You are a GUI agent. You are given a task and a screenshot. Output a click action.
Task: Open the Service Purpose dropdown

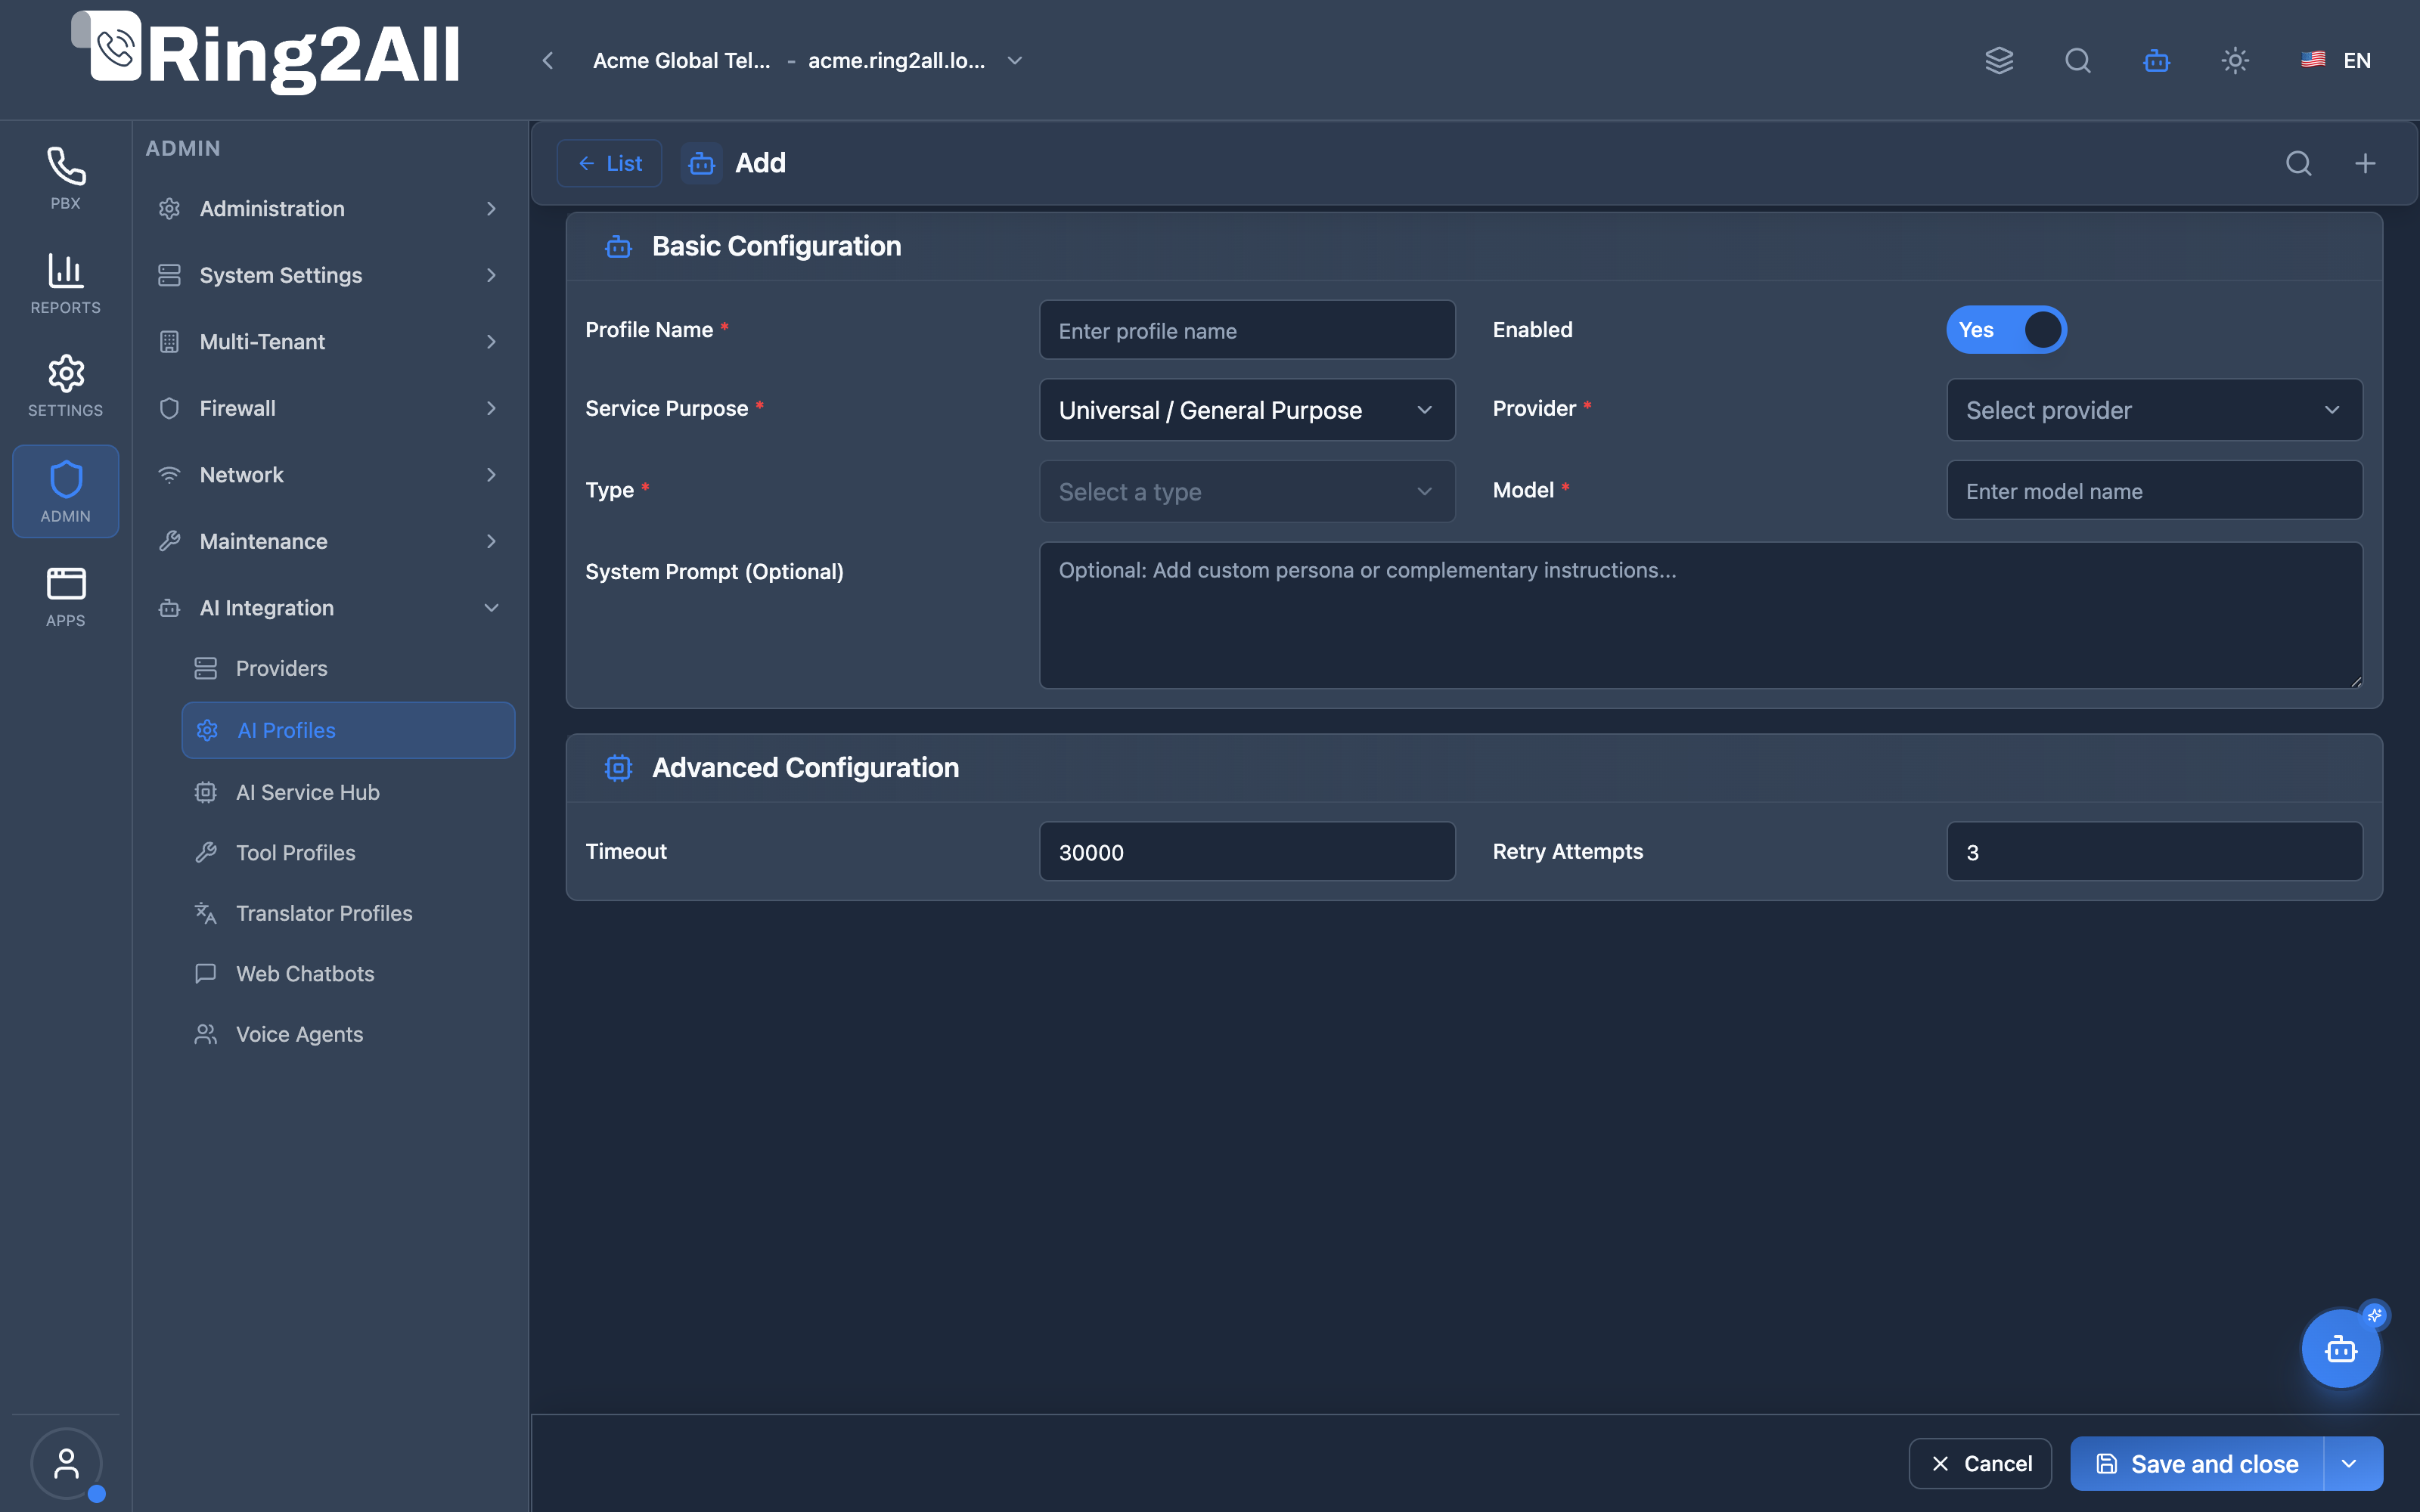pyautogui.click(x=1247, y=410)
